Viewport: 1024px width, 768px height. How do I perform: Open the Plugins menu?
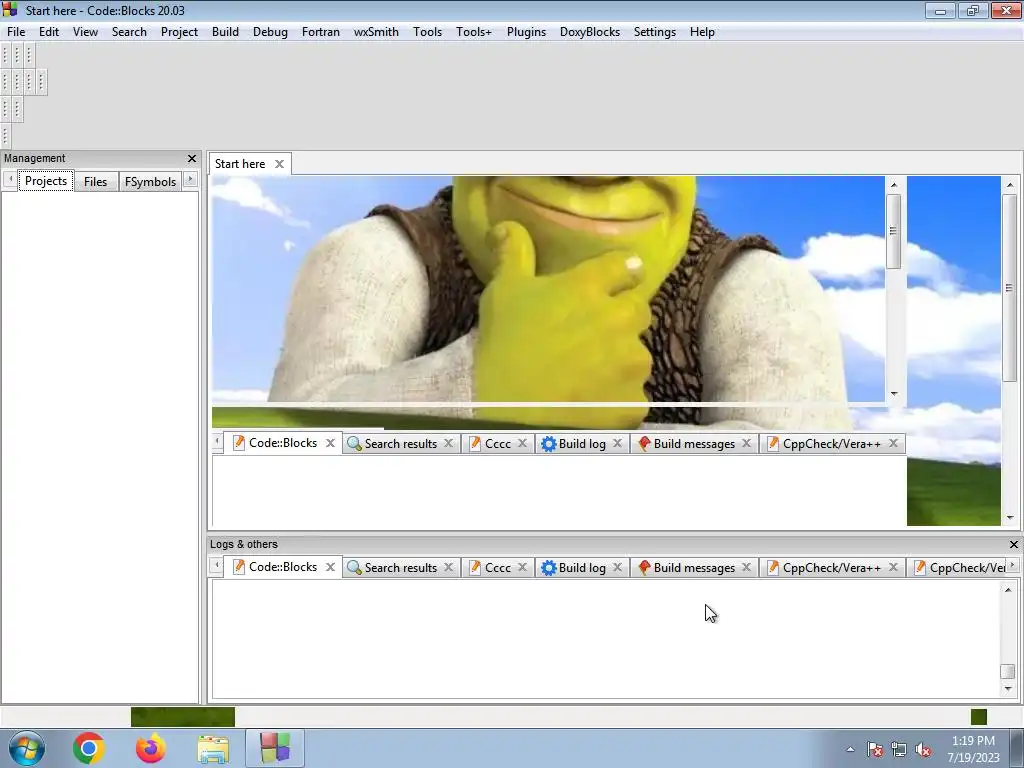(x=526, y=32)
